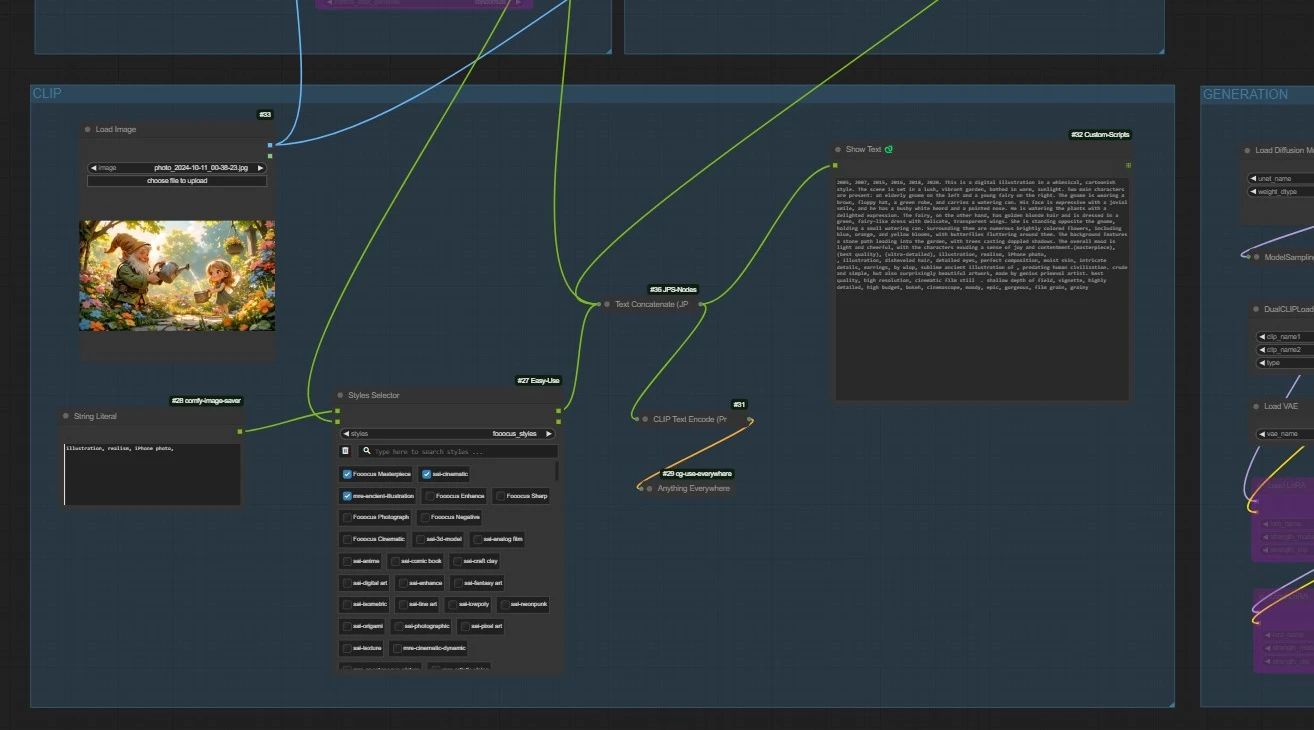The height and width of the screenshot is (730, 1314).
Task: Click the gnome and fairy image preview
Action: (x=177, y=276)
